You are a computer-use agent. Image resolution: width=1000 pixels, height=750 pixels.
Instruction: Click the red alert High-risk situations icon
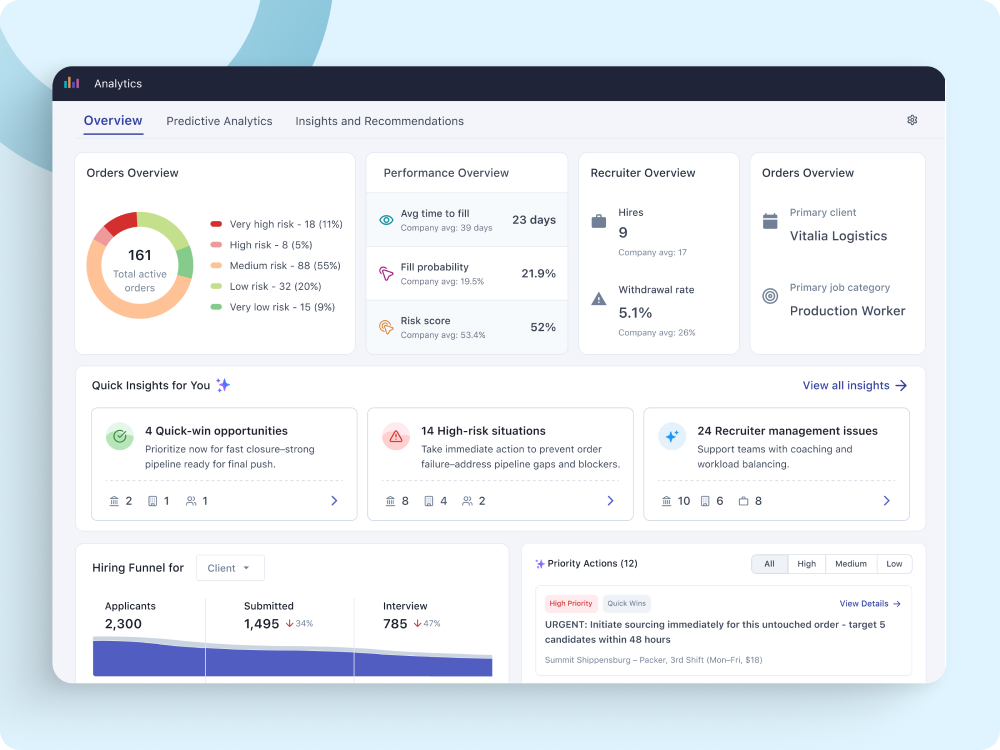click(396, 437)
